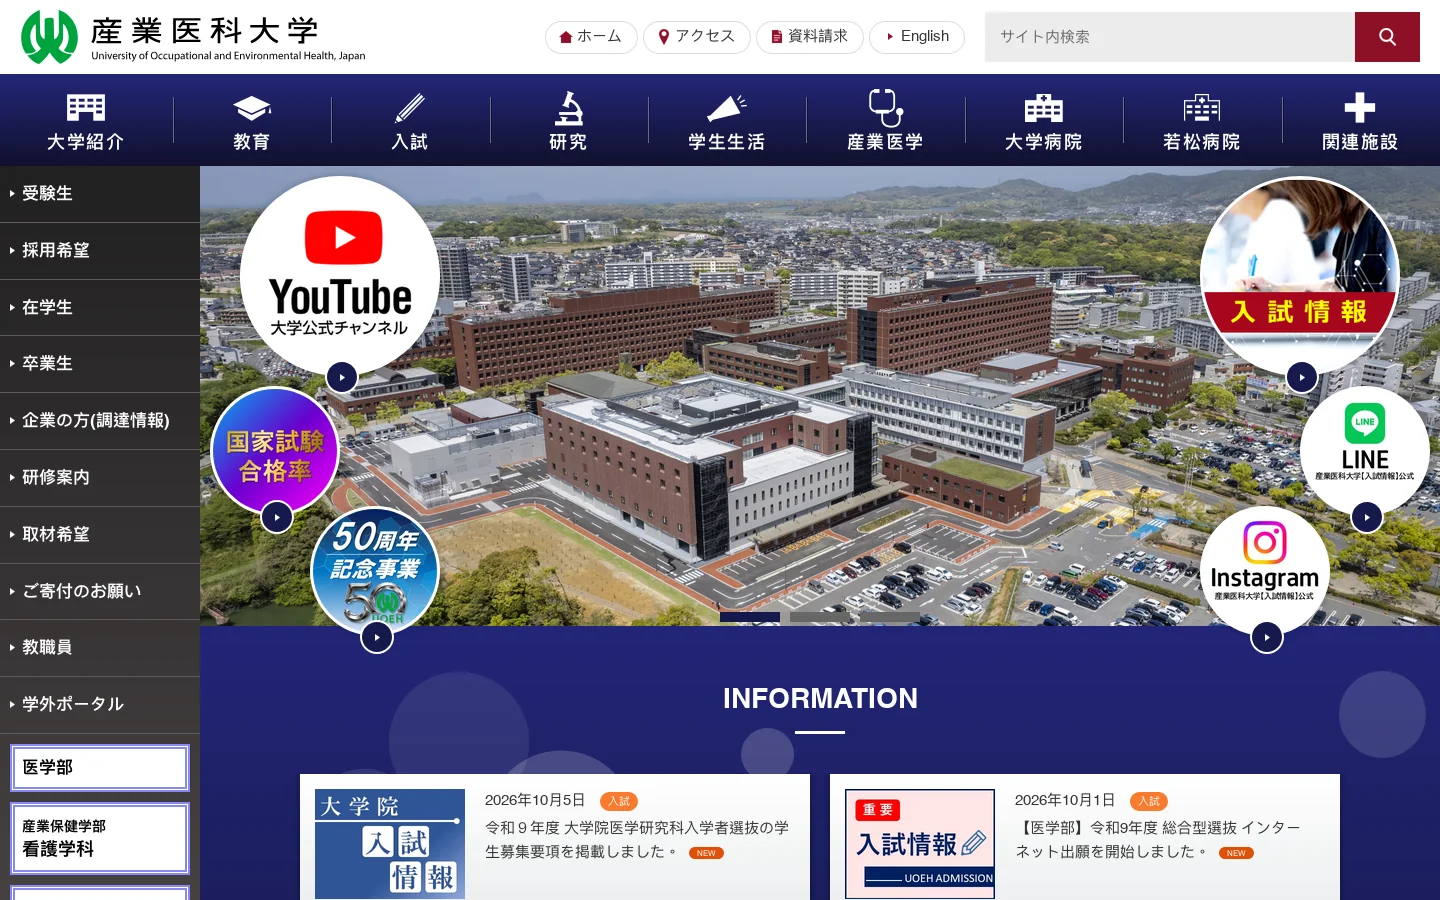Open the 資料請求 header link
The image size is (1440, 900).
(x=810, y=37)
